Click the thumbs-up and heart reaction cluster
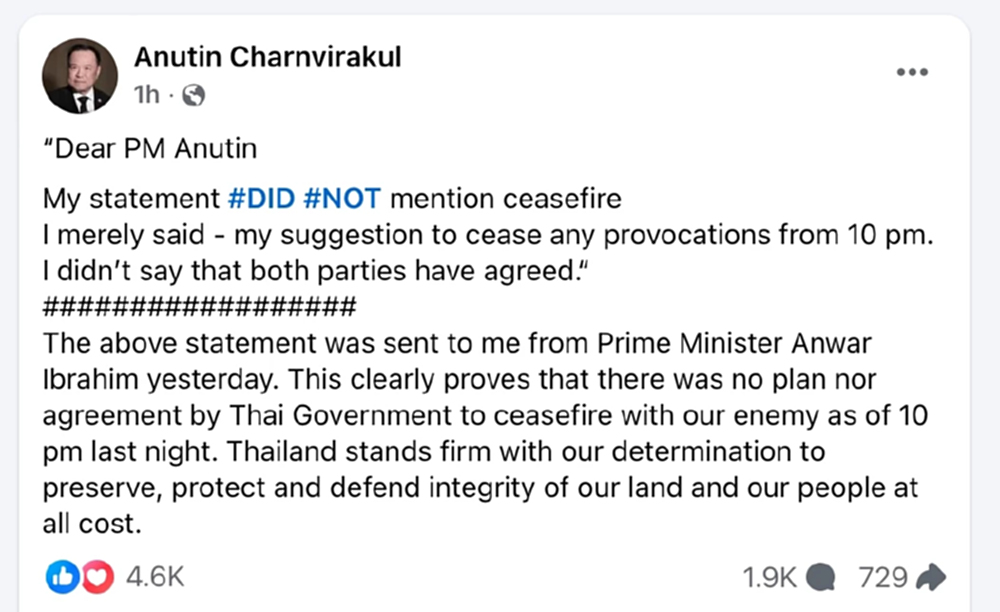The width and height of the screenshot is (1000, 612). pyautogui.click(x=78, y=576)
